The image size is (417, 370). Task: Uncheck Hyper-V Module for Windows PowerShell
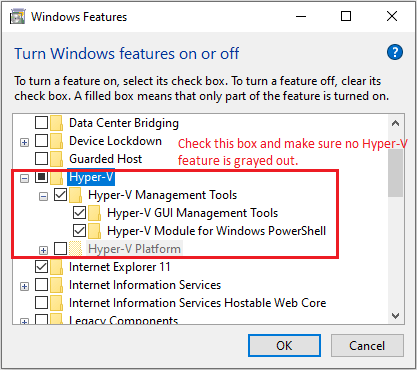79,231
